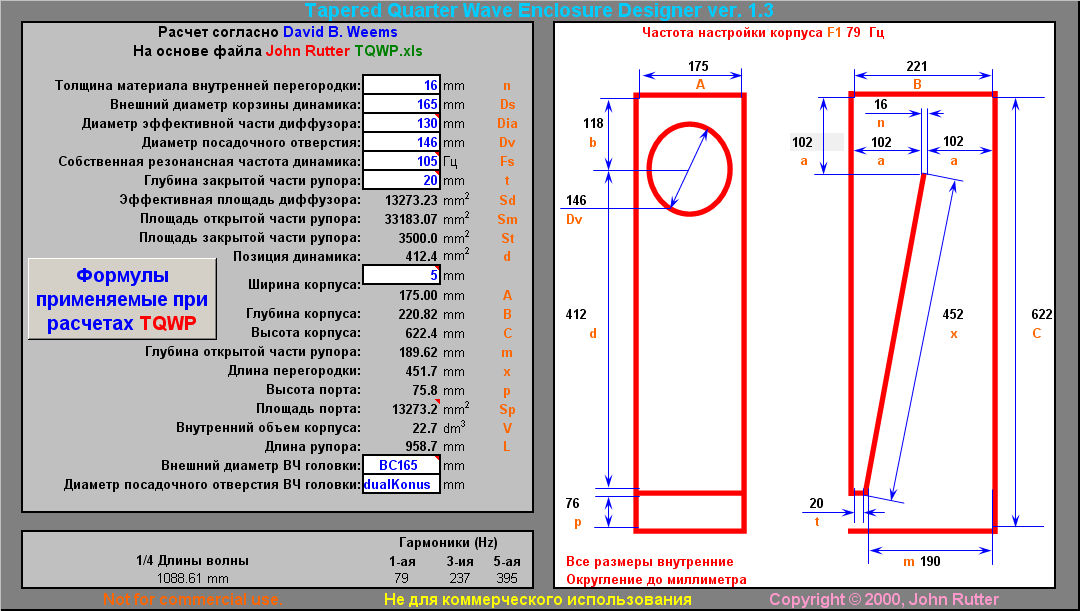Click the 221 depth dimension in side view
The image size is (1080, 611).
pos(917,66)
